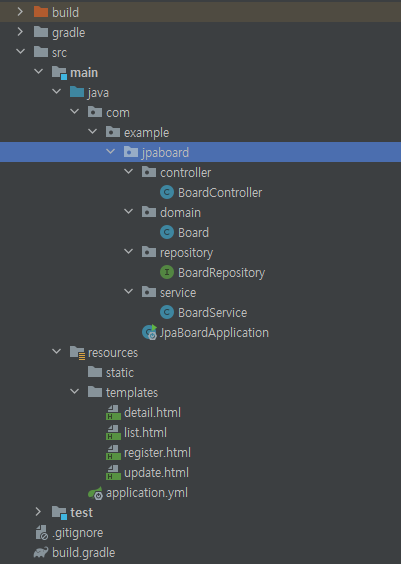Click the jpaboard package icon
This screenshot has width=401, height=564.
[131, 152]
